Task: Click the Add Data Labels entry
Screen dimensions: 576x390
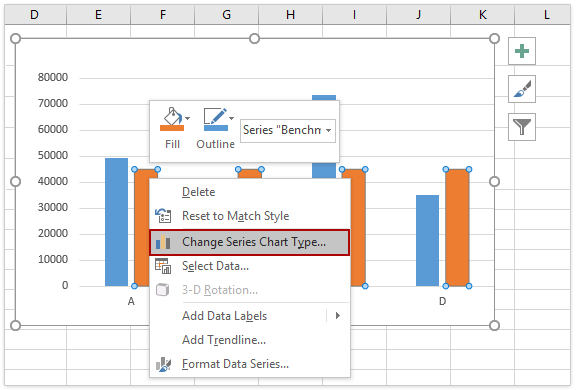Action: coord(224,316)
